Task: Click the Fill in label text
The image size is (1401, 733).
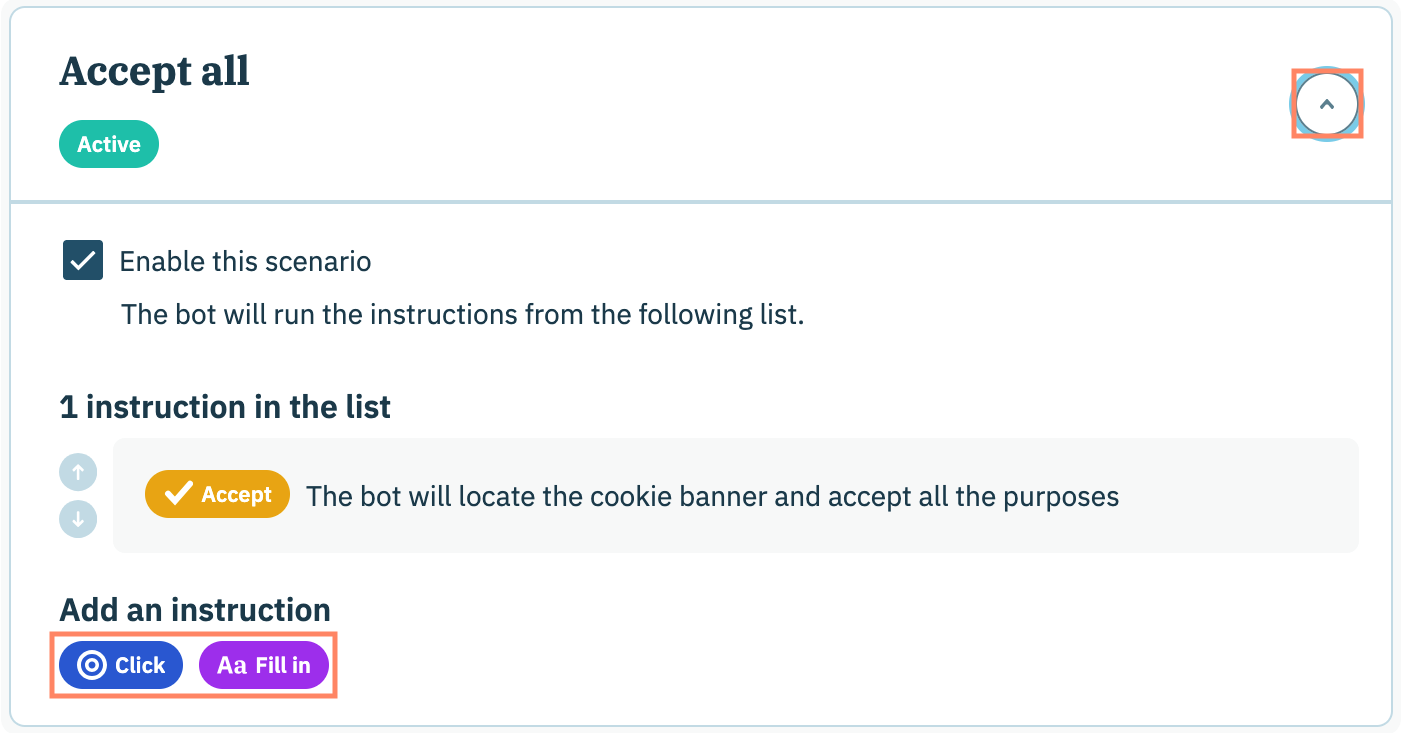Action: [x=283, y=666]
